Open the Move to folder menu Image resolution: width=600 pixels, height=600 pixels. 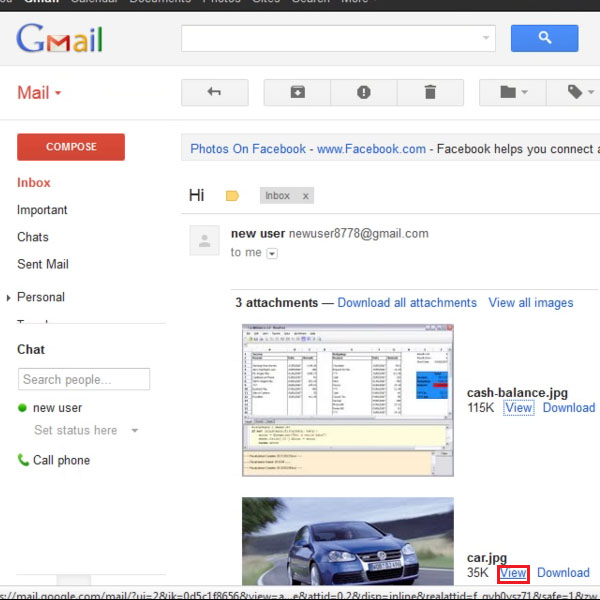513,92
